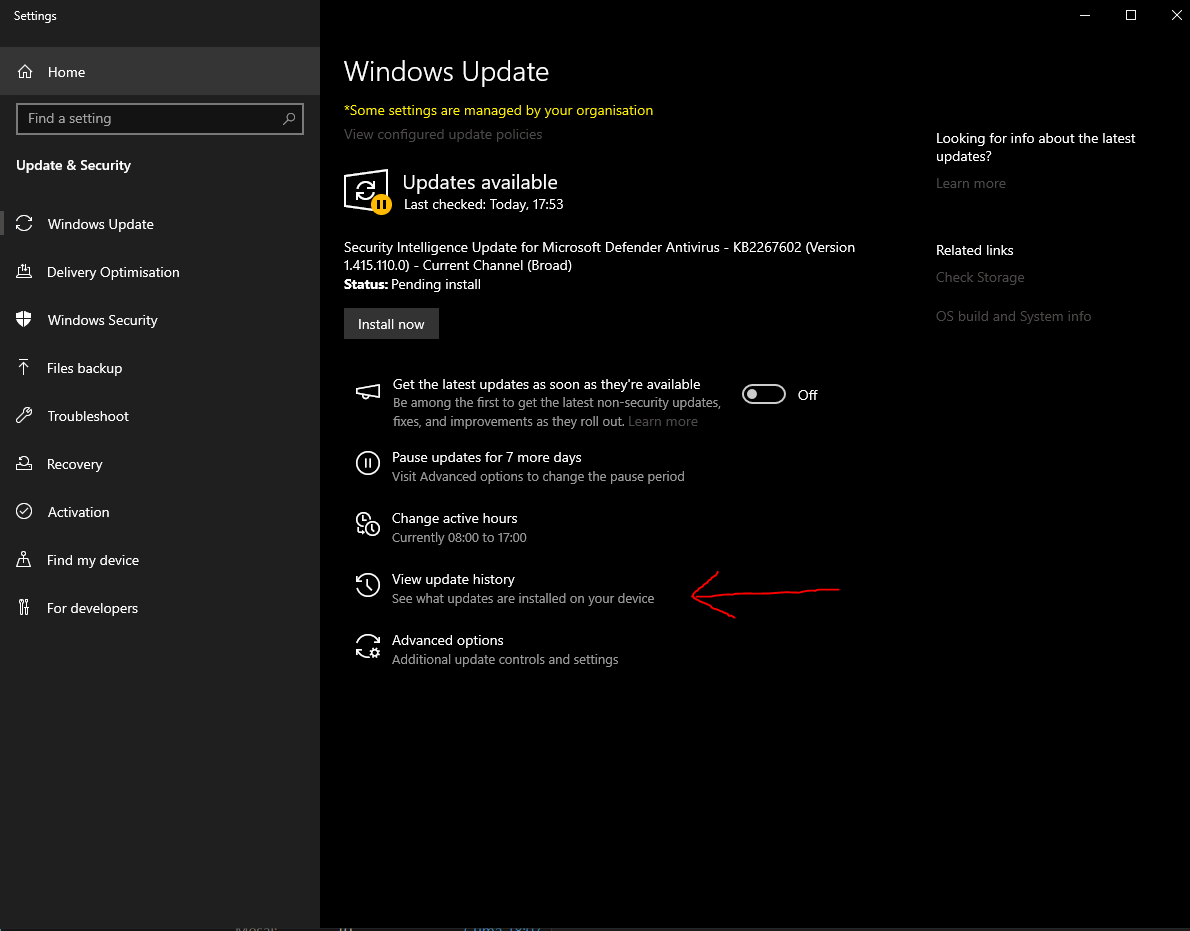Click the Delivery Optimisation icon
Screen dimensions: 1190x931
[24, 271]
